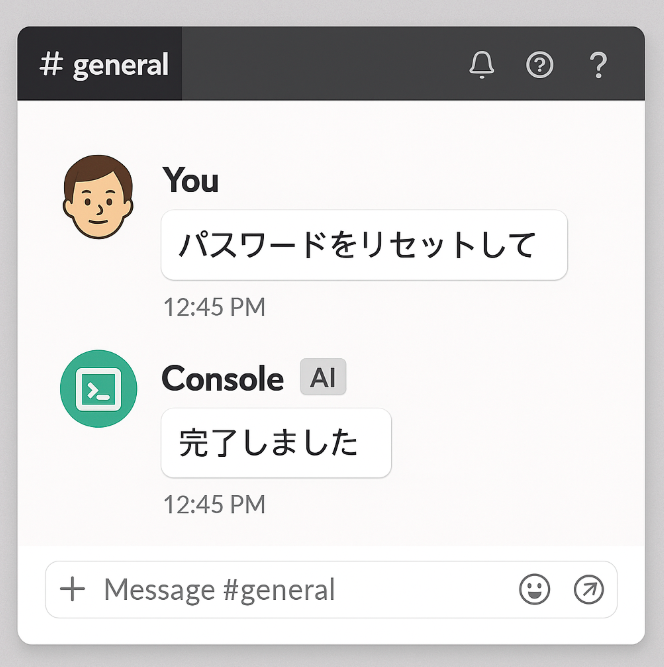The image size is (664, 667).
Task: Click the plain question mark icon
Action: (598, 65)
